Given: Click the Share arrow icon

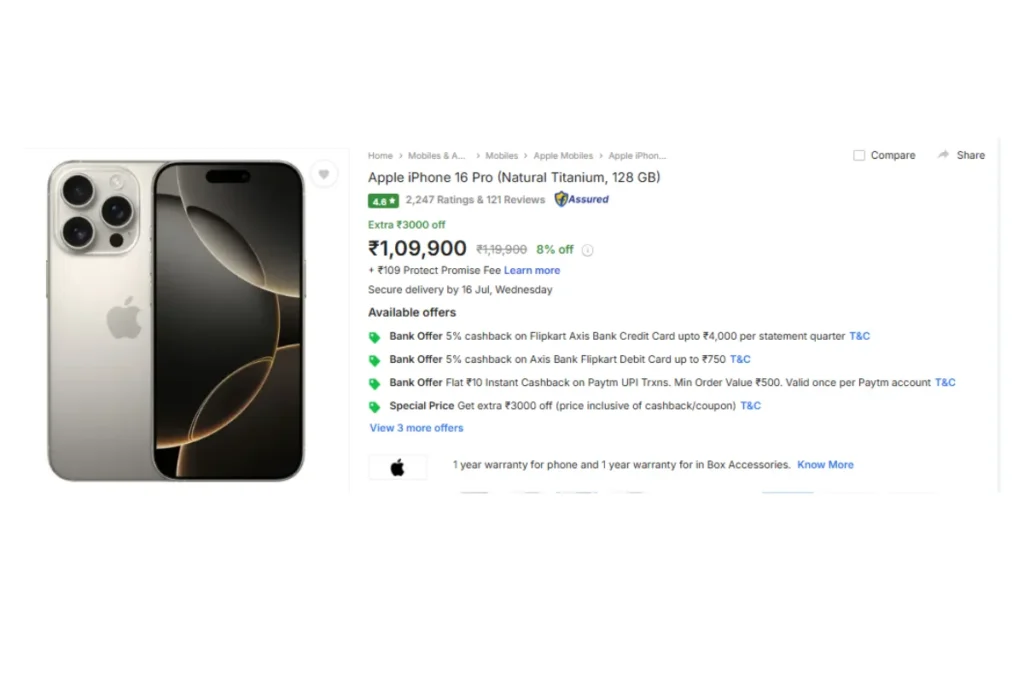Looking at the screenshot, I should pyautogui.click(x=943, y=155).
